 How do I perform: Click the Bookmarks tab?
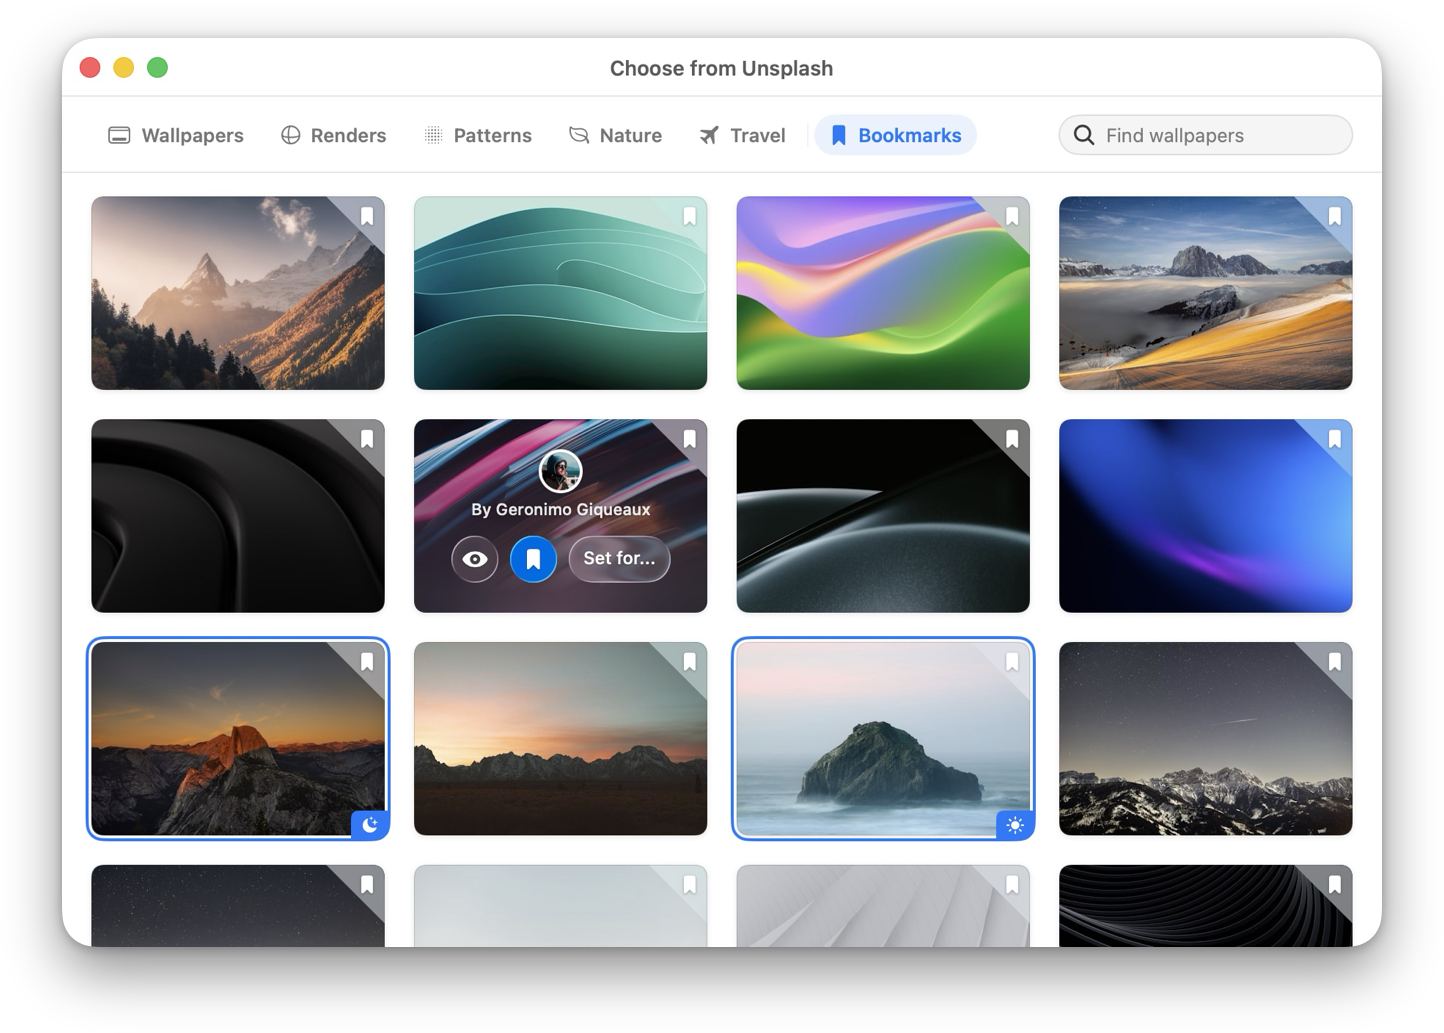point(895,135)
